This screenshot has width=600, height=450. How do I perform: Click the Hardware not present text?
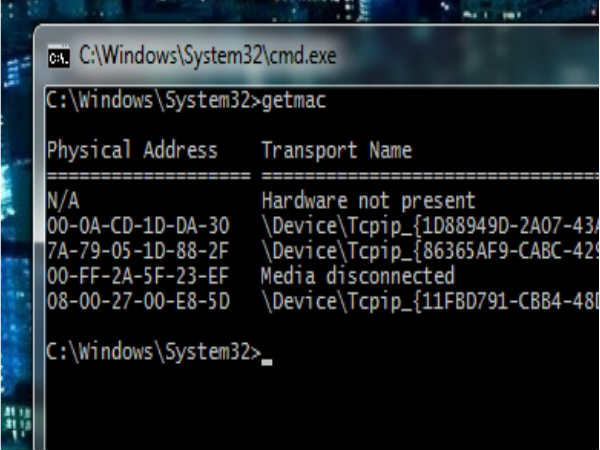368,200
